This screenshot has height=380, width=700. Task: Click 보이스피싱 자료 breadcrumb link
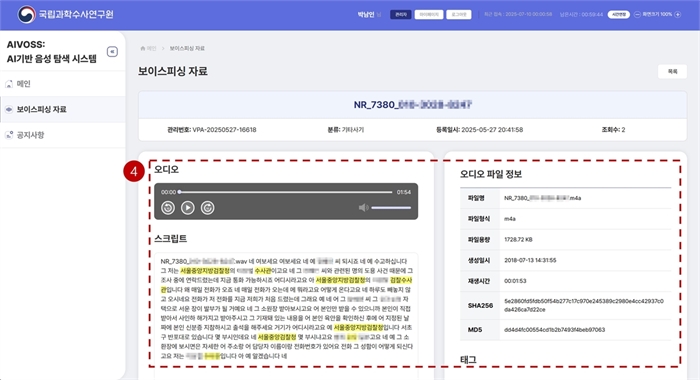187,48
